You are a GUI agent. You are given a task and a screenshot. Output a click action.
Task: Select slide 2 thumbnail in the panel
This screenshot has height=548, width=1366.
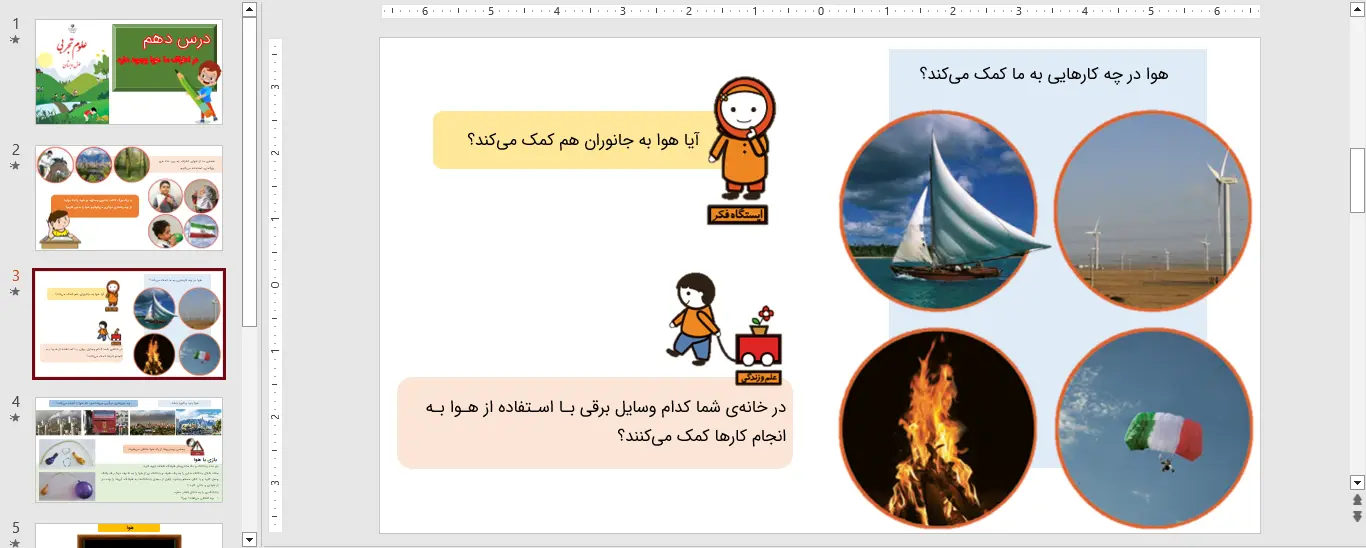click(x=129, y=198)
